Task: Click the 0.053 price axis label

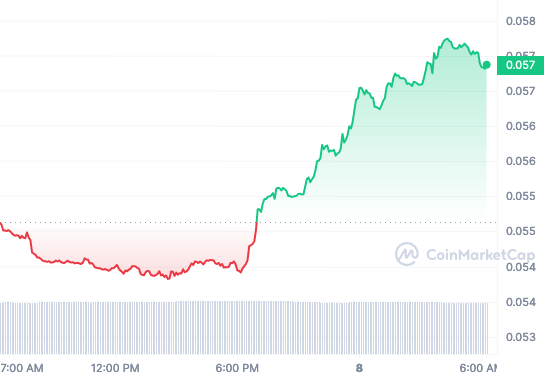Action: pos(521,337)
